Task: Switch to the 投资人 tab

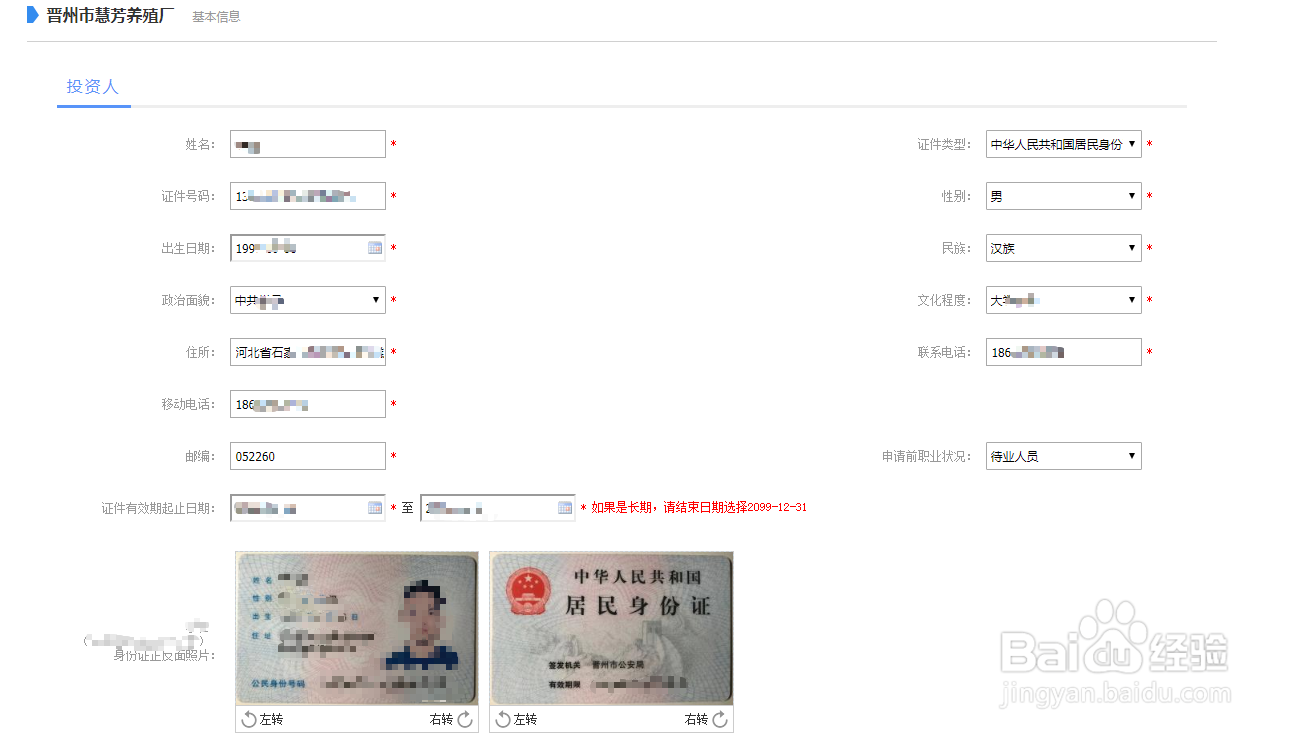Action: pyautogui.click(x=93, y=86)
